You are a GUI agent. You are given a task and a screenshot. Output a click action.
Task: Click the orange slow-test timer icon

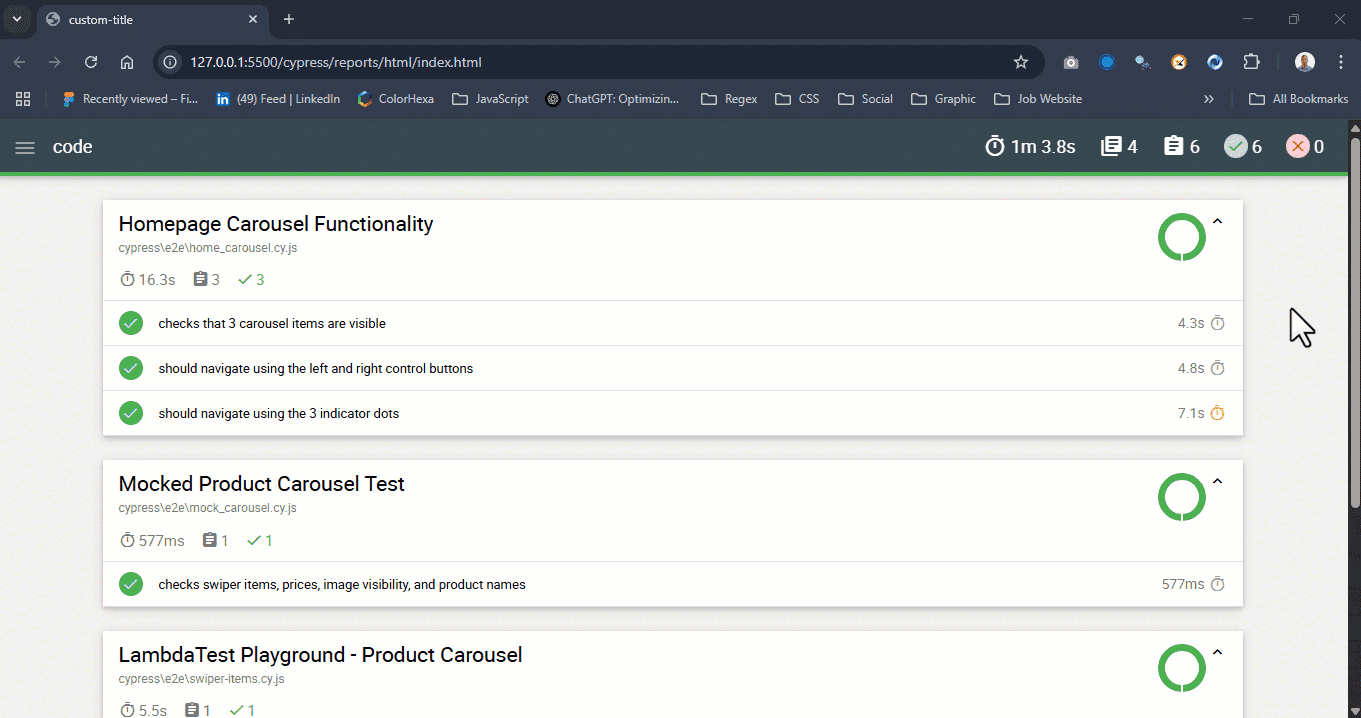tap(1217, 413)
